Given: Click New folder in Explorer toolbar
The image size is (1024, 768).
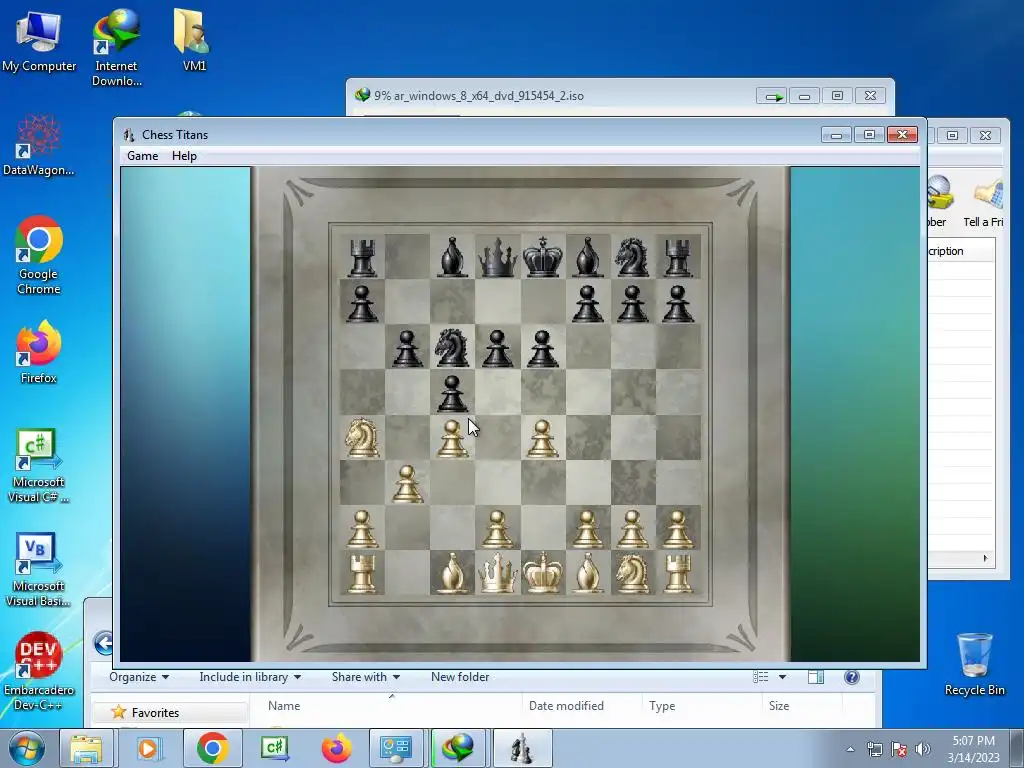Looking at the screenshot, I should tap(460, 677).
